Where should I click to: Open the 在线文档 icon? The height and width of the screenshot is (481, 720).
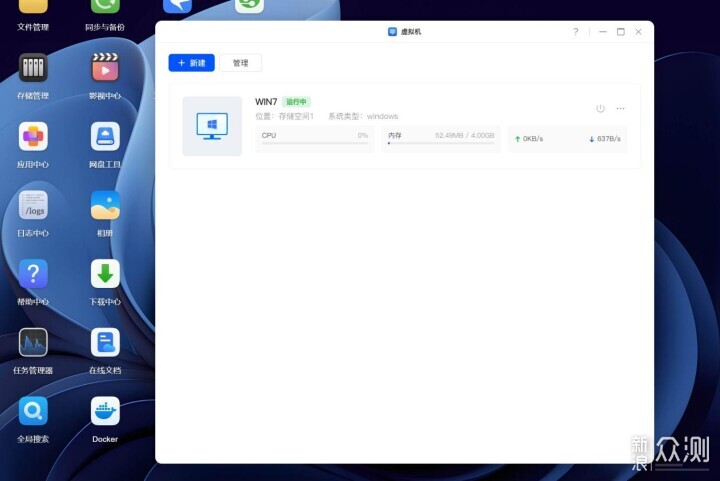[x=105, y=342]
